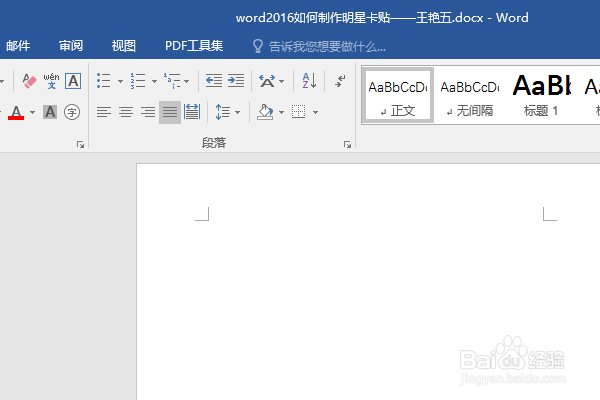
Task: Click the Borders icon
Action: pos(298,112)
